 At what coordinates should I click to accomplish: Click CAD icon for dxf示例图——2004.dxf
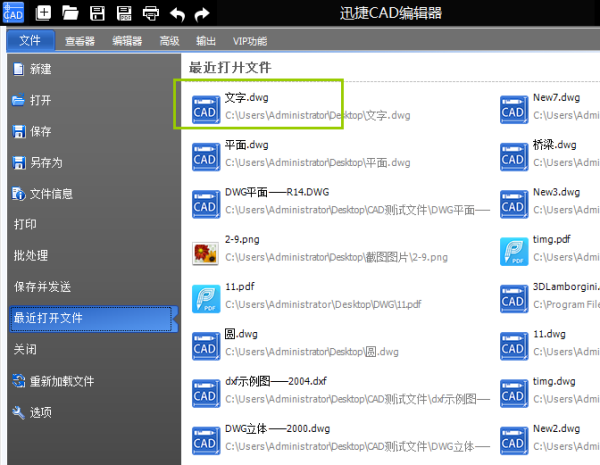coord(206,393)
